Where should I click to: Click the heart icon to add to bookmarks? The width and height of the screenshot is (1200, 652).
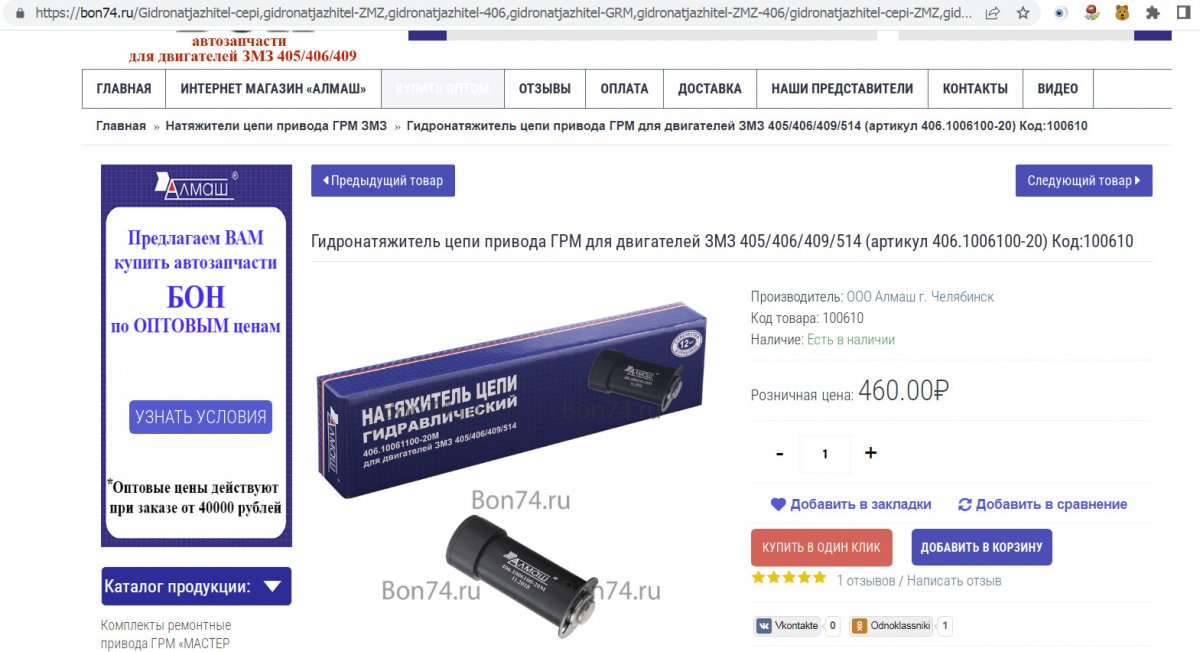(x=778, y=504)
